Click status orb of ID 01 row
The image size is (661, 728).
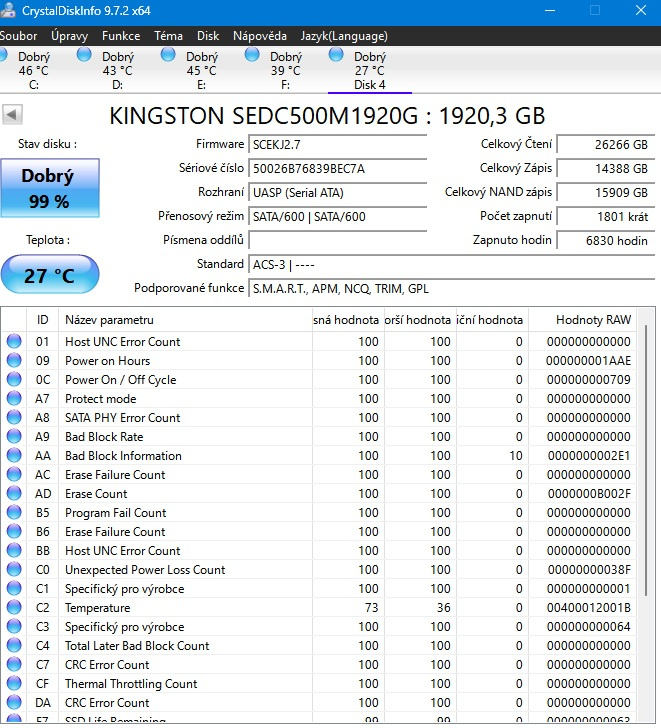[x=14, y=341]
